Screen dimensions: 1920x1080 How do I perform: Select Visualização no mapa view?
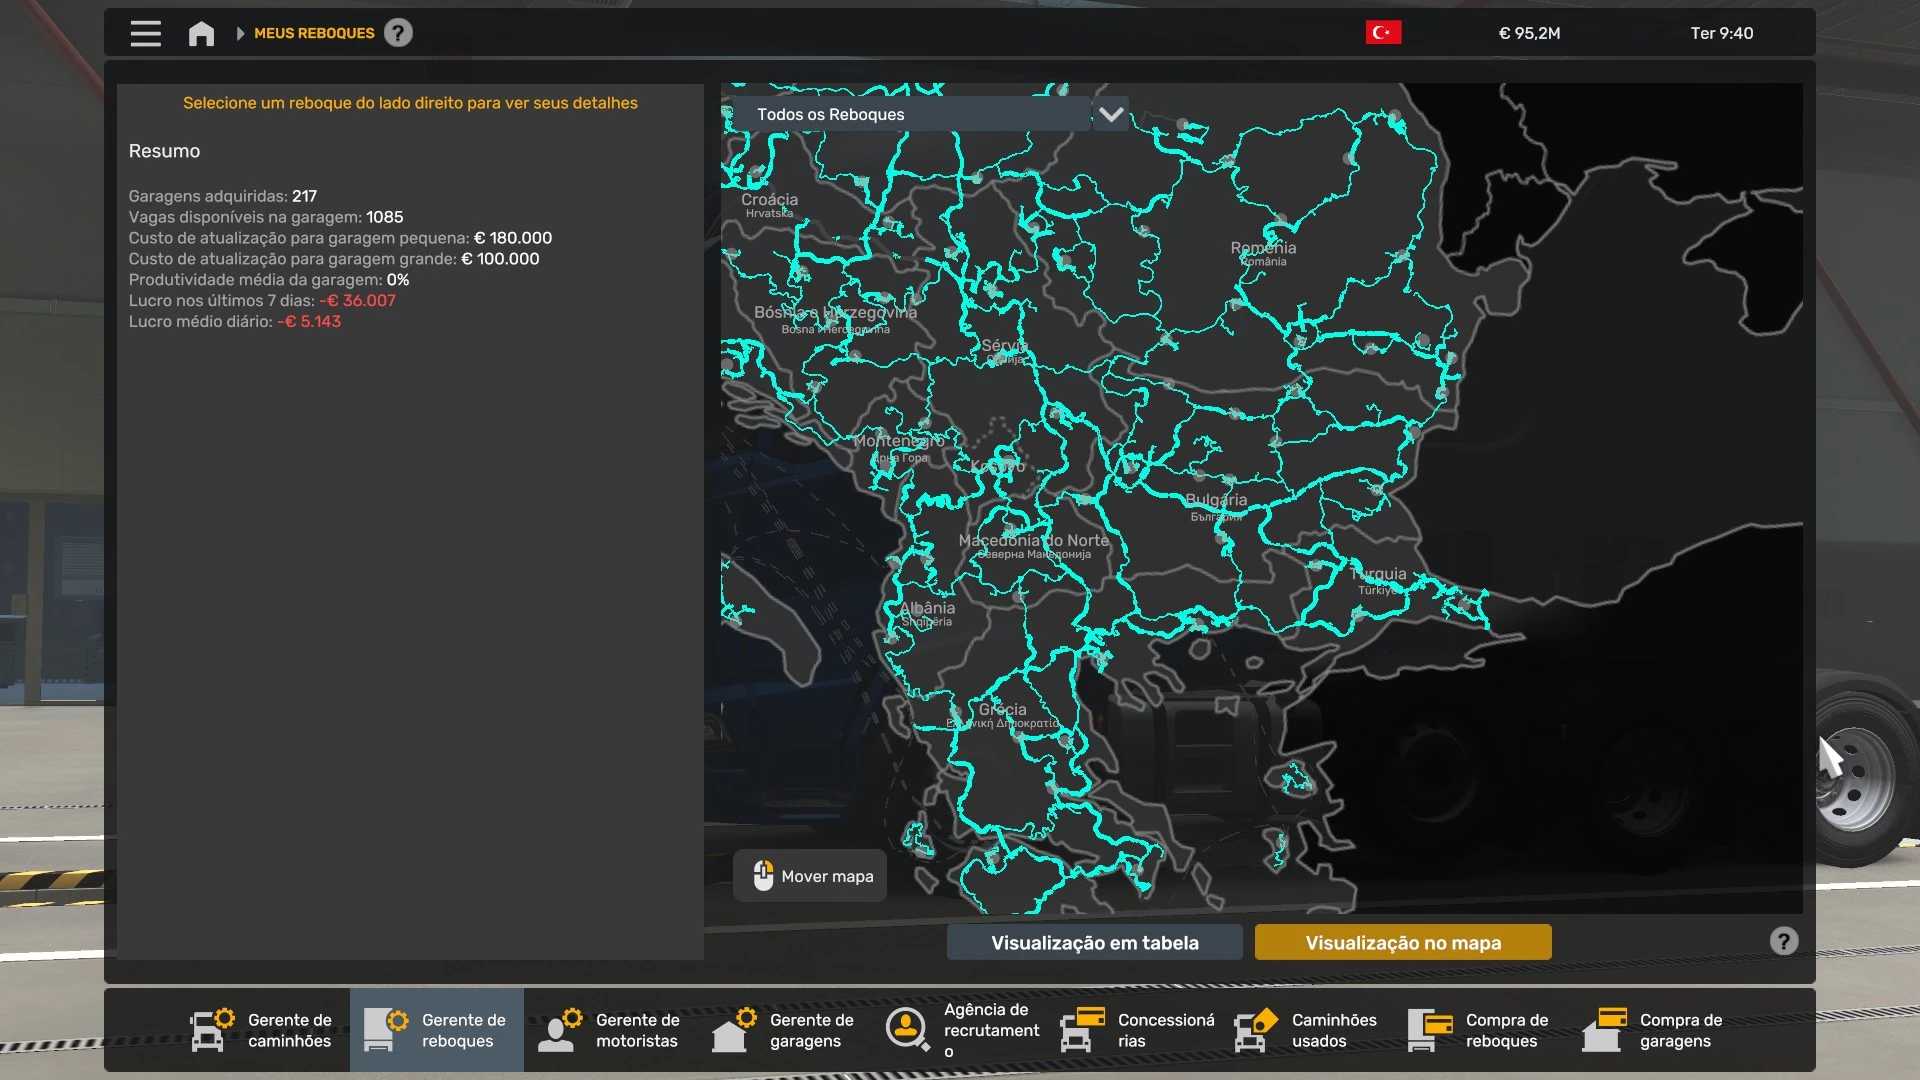(1402, 942)
